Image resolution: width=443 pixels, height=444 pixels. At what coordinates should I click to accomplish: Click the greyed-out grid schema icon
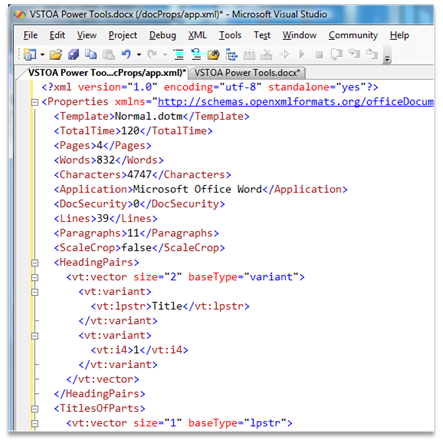[x=249, y=54]
